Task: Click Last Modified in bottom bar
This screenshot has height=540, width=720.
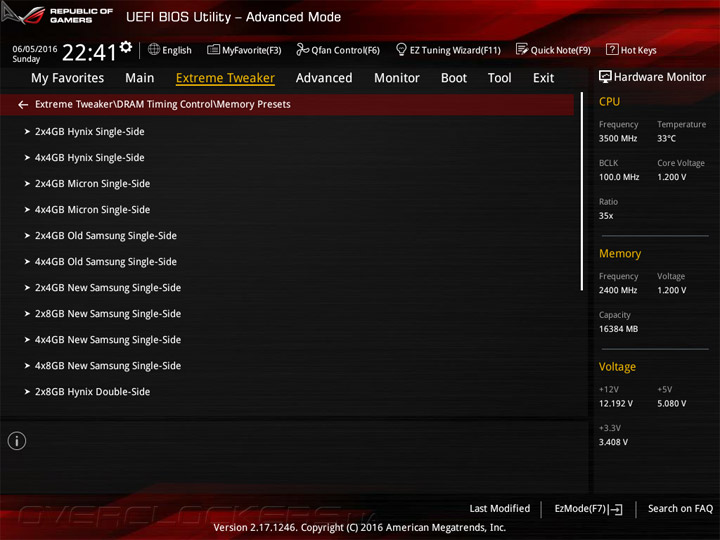Action: pyautogui.click(x=500, y=508)
